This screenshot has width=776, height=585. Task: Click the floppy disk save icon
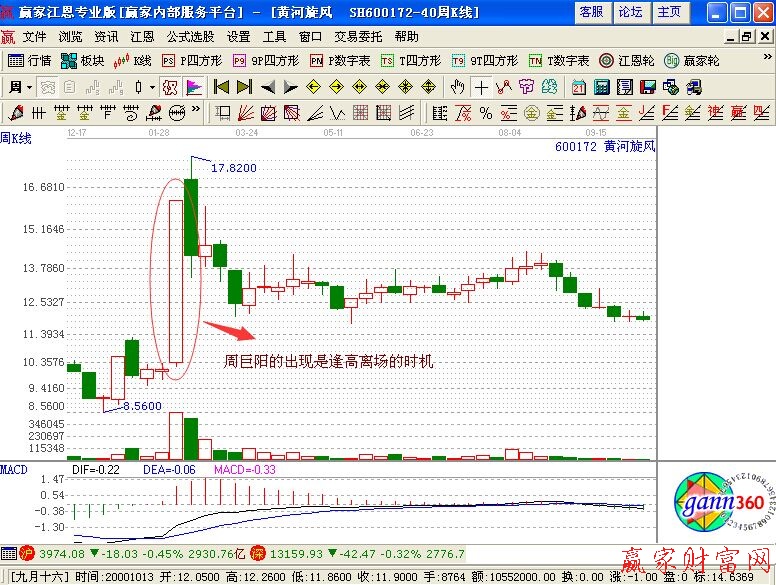coord(647,87)
